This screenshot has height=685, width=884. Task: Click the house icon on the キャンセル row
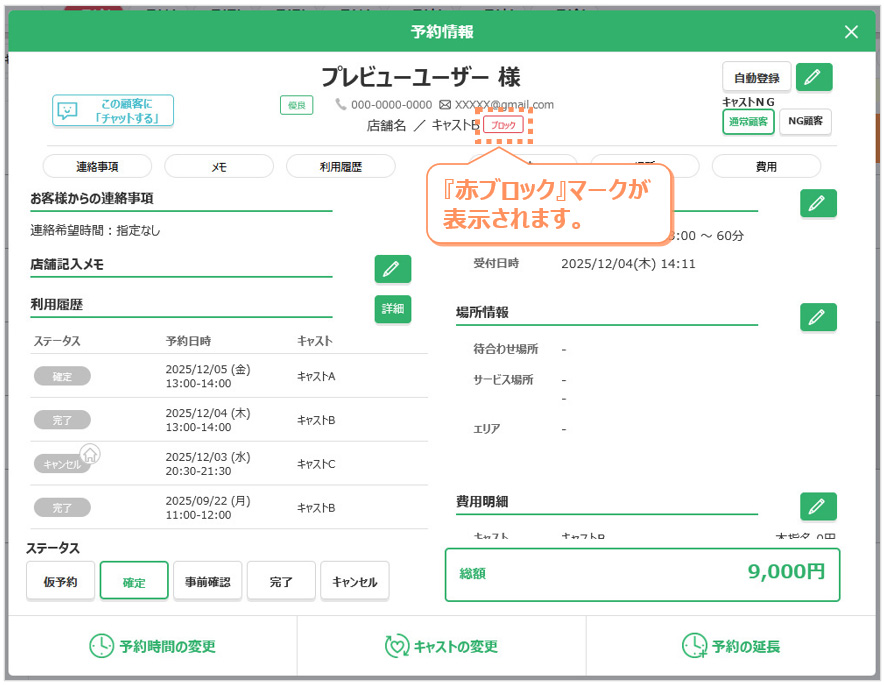[x=90, y=454]
